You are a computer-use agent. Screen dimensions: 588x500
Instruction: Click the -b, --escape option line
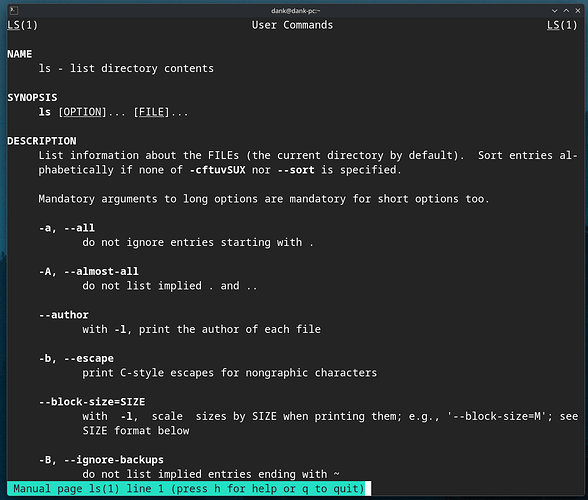click(76, 359)
